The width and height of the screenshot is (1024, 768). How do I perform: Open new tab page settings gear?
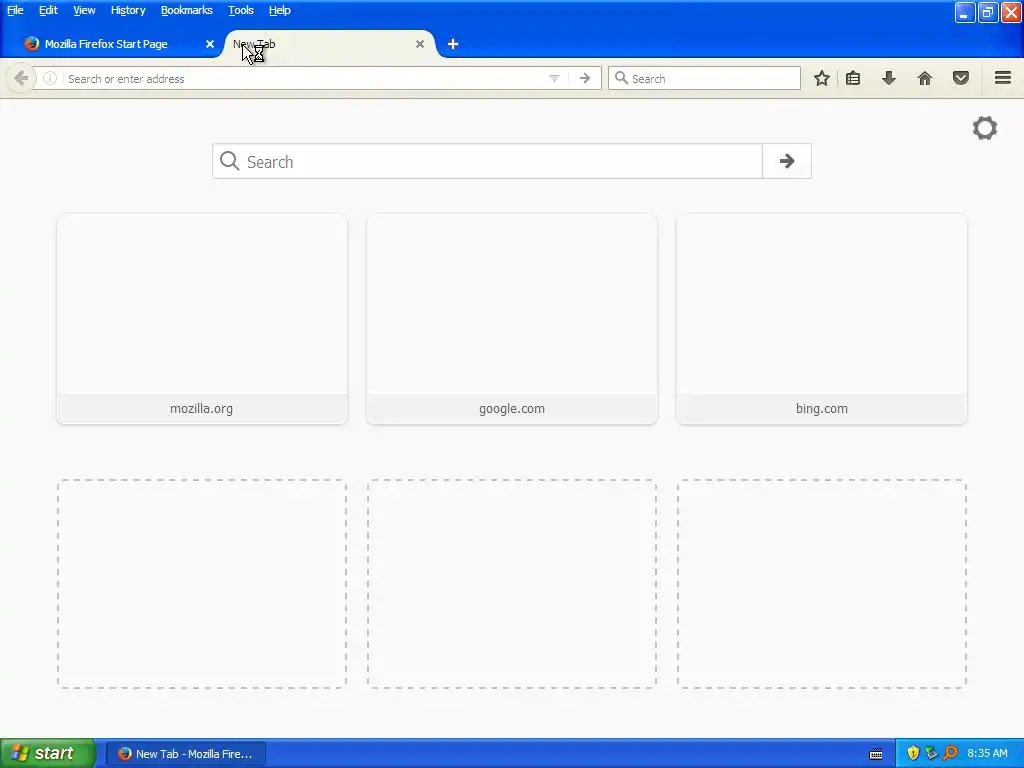tap(985, 128)
